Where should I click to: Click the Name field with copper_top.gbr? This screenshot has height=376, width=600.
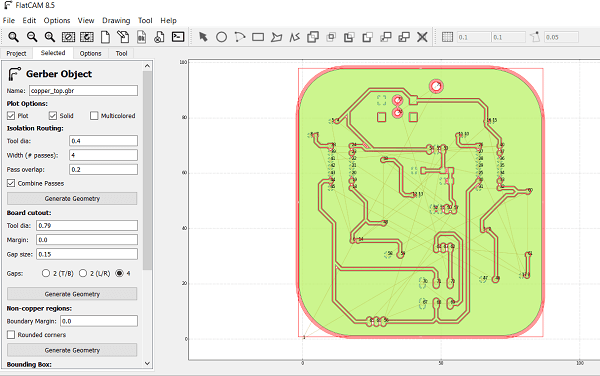tap(83, 91)
